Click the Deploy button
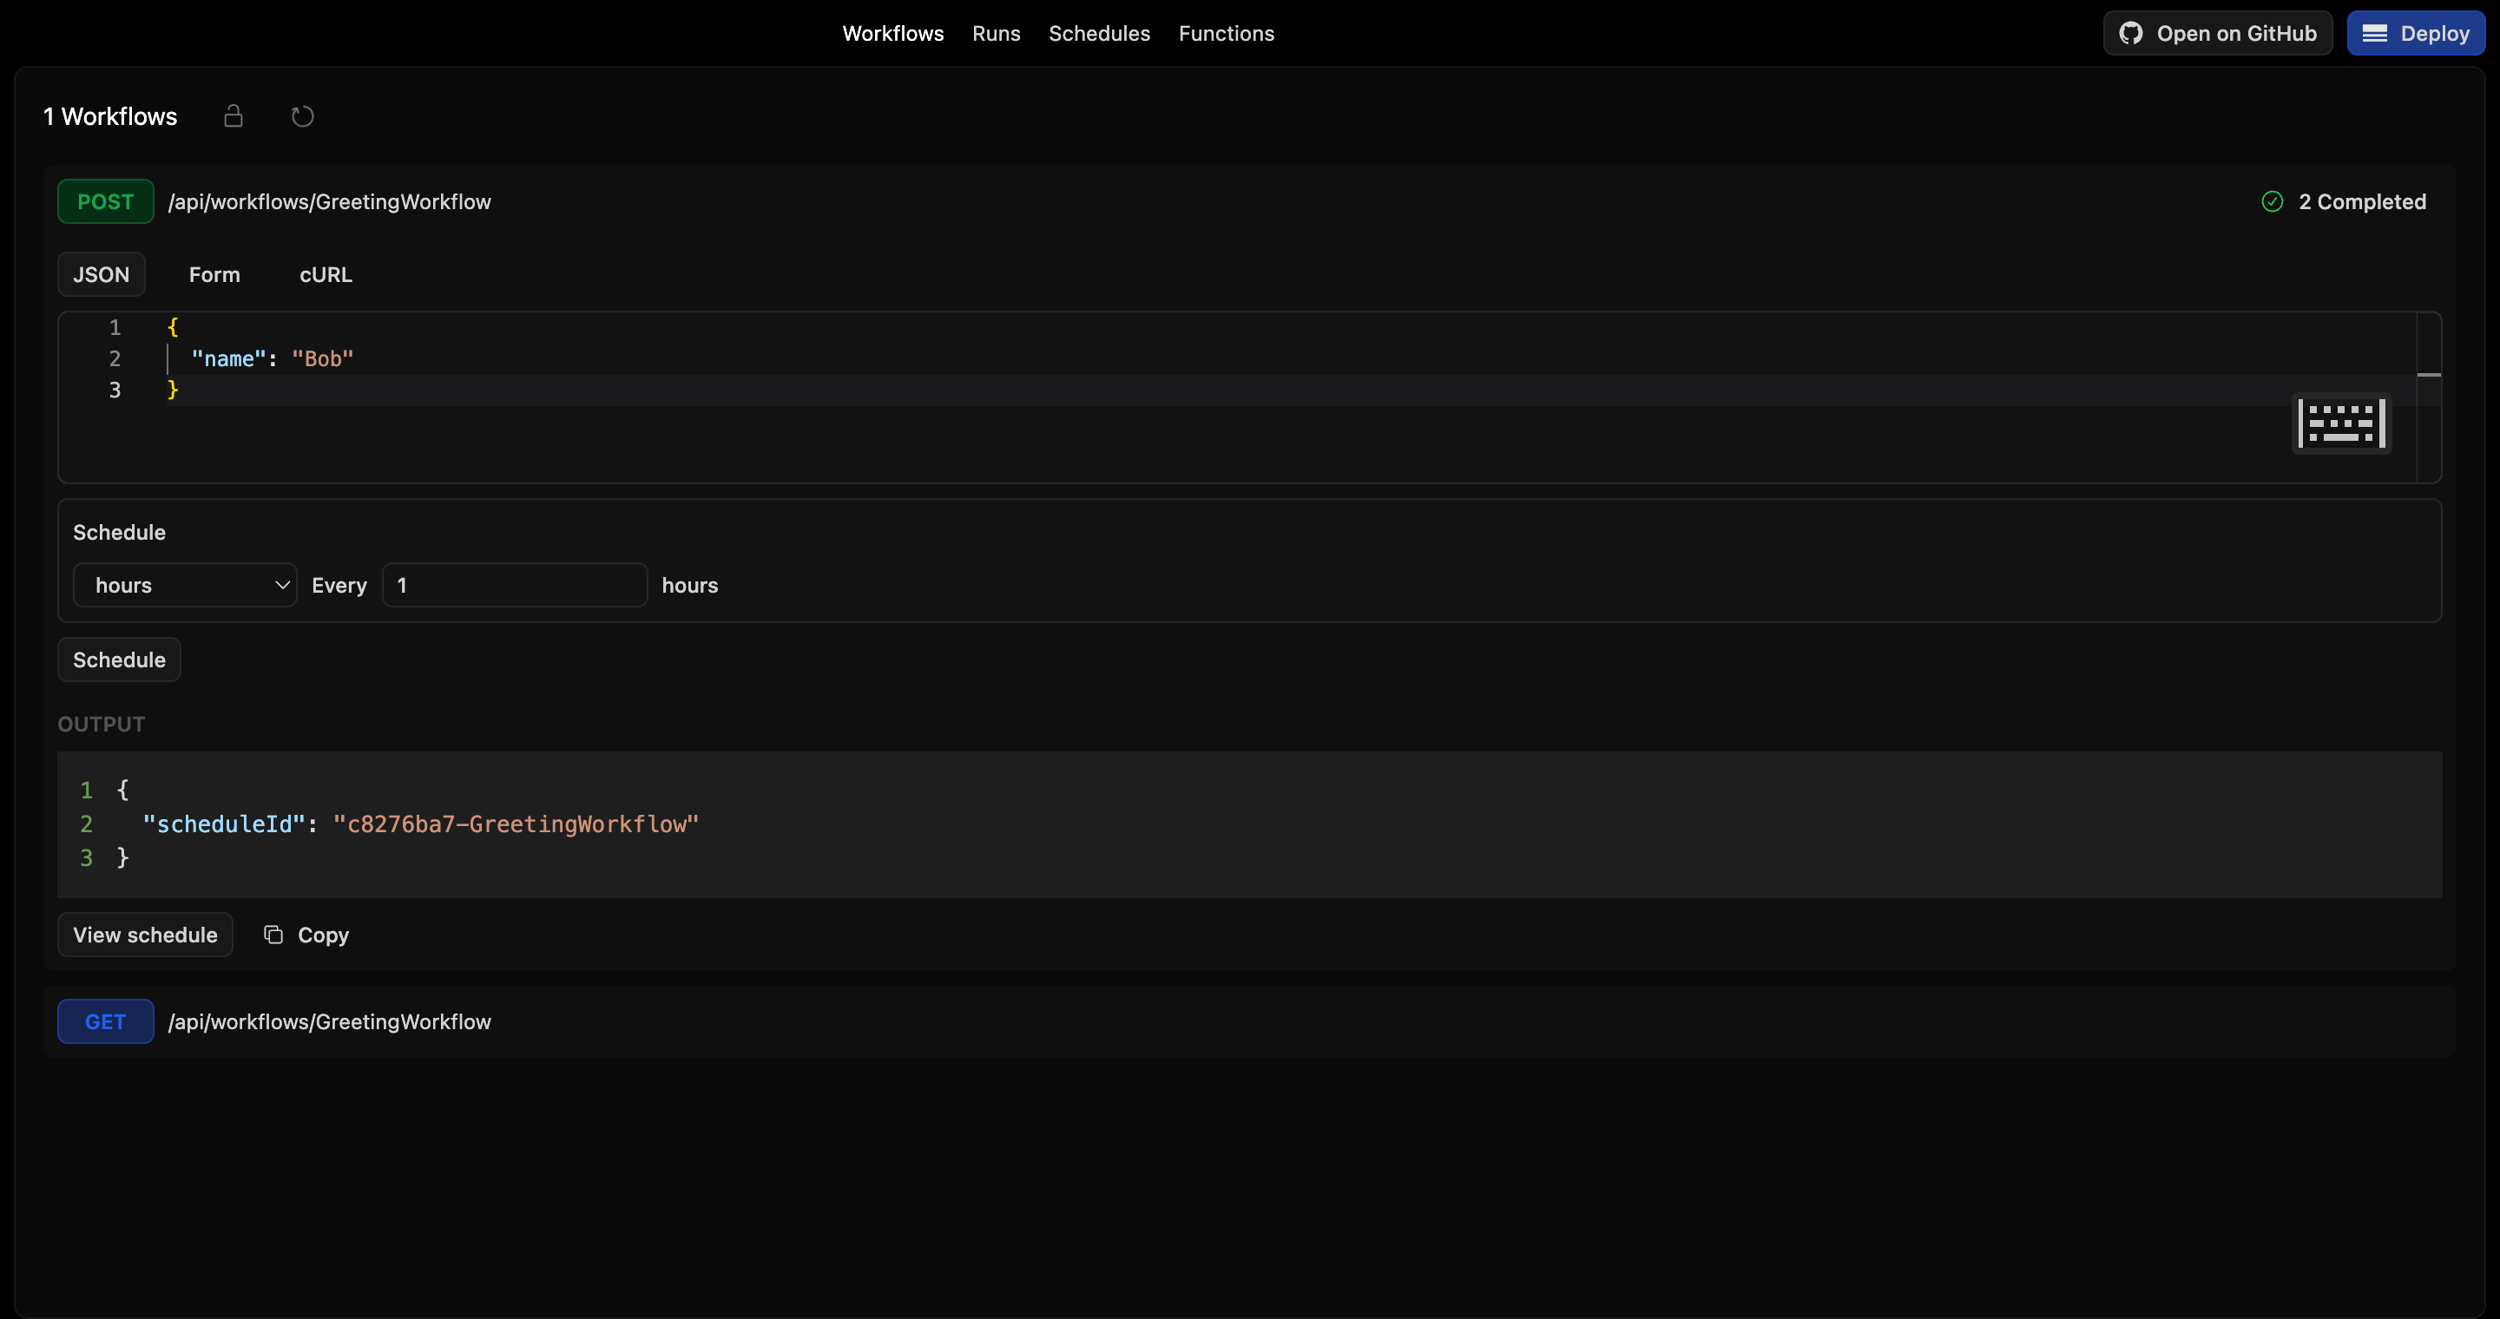 [2416, 33]
